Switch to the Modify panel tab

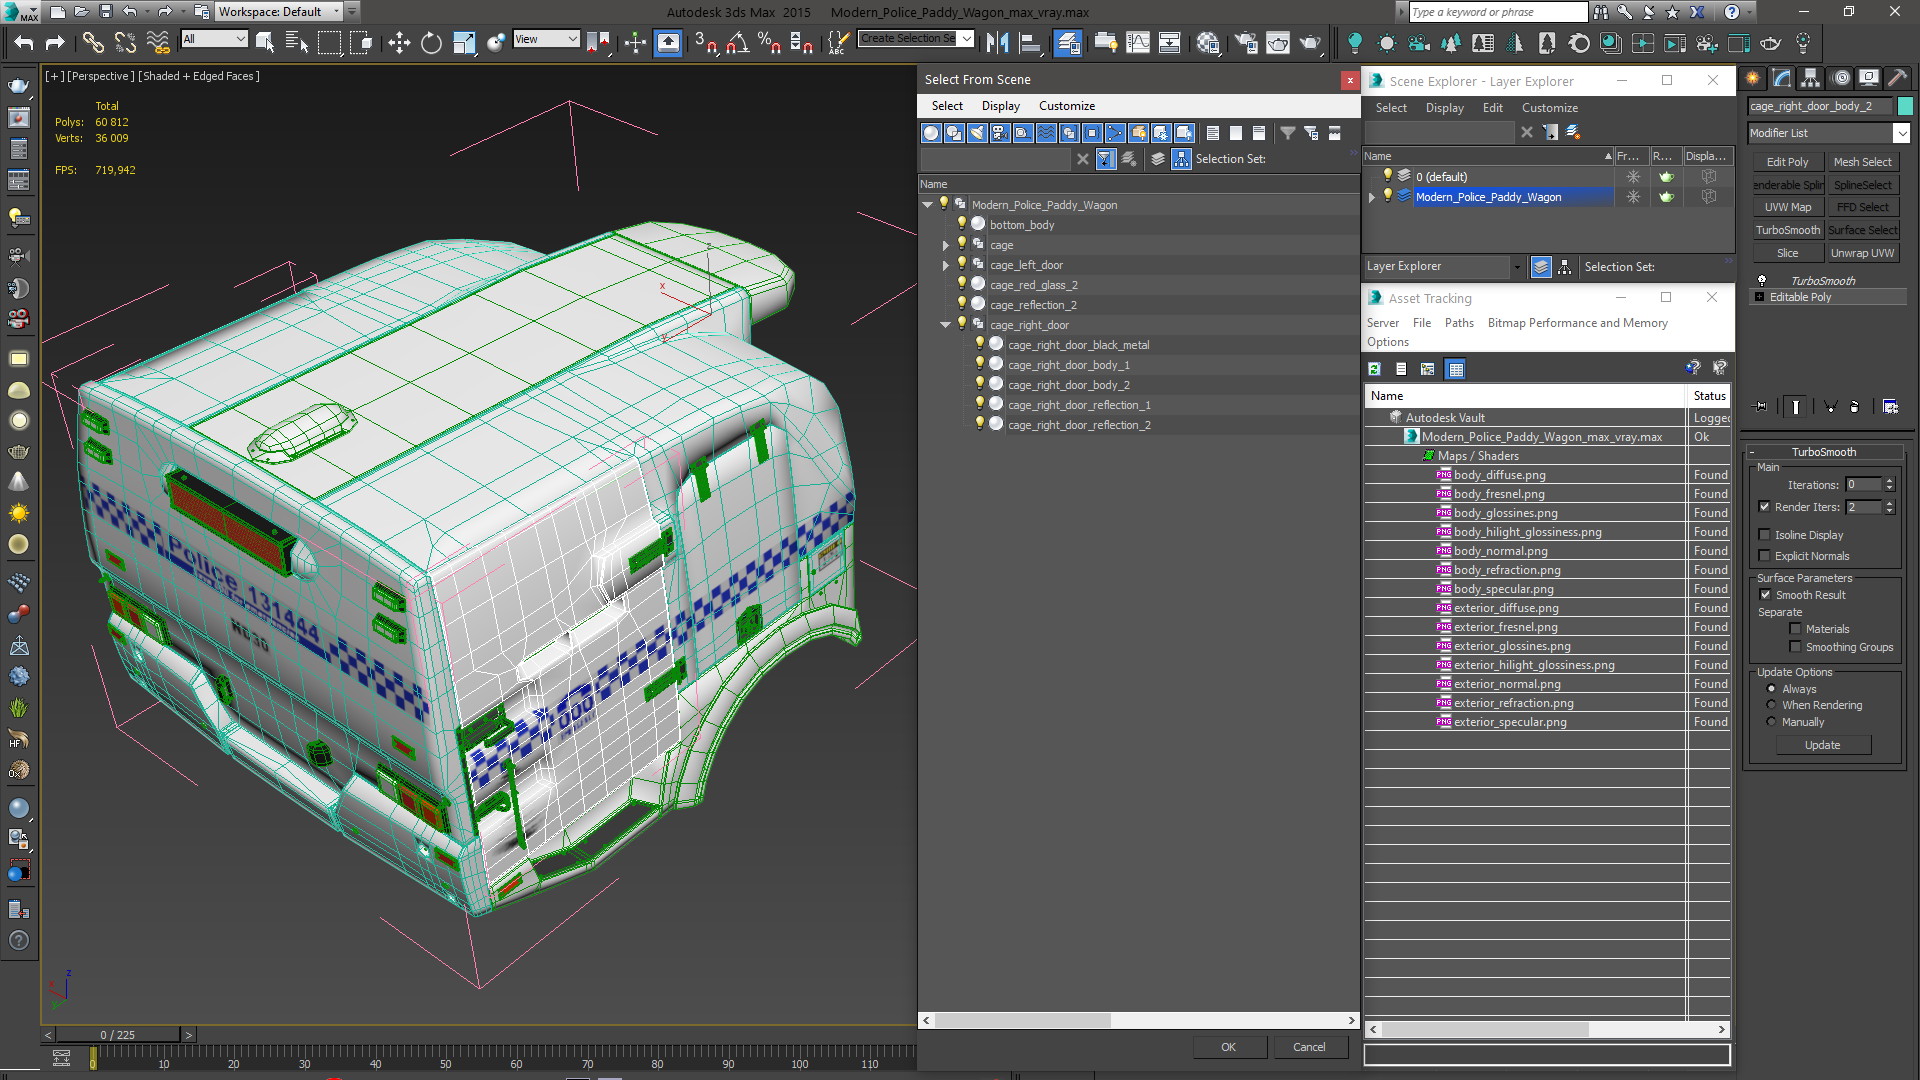coord(1782,78)
